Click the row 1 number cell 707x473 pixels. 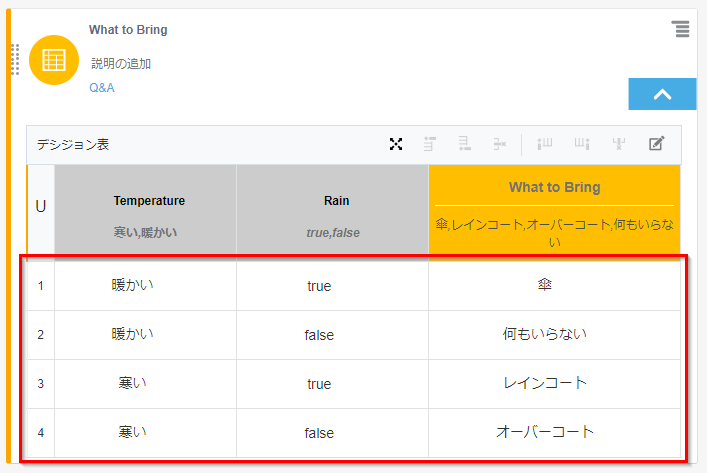click(x=41, y=286)
